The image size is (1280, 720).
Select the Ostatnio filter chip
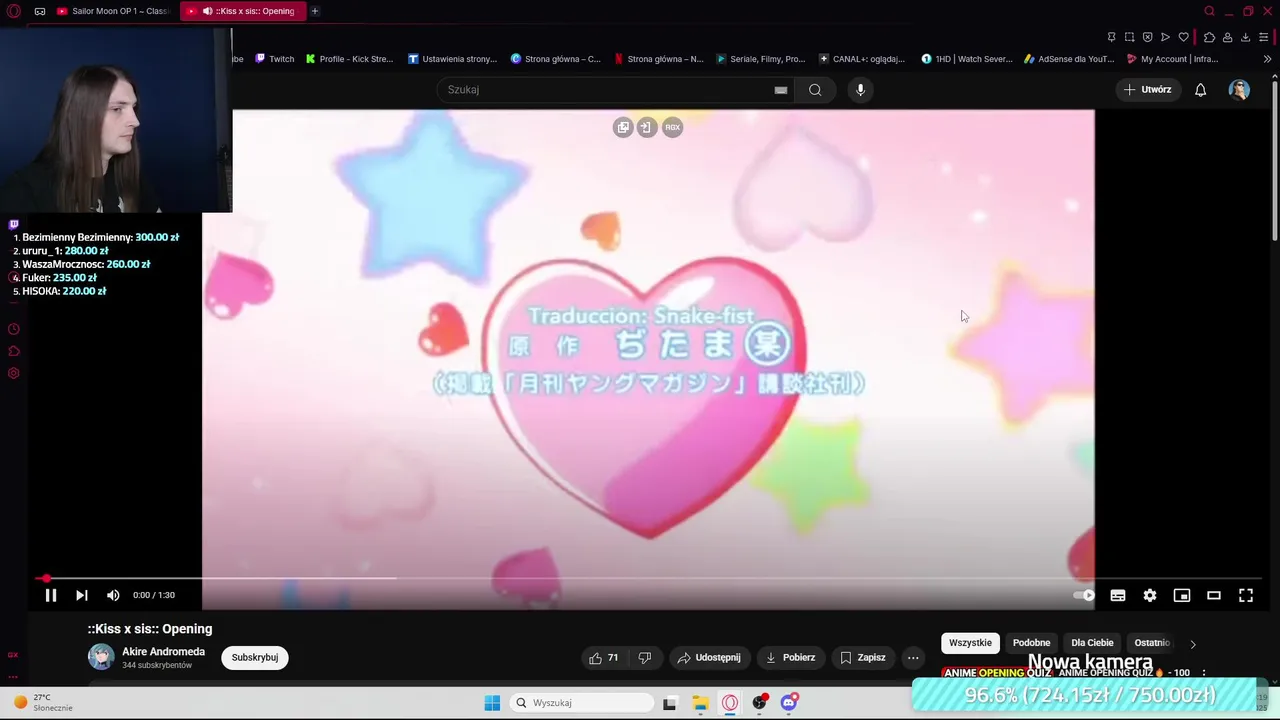click(x=1152, y=643)
